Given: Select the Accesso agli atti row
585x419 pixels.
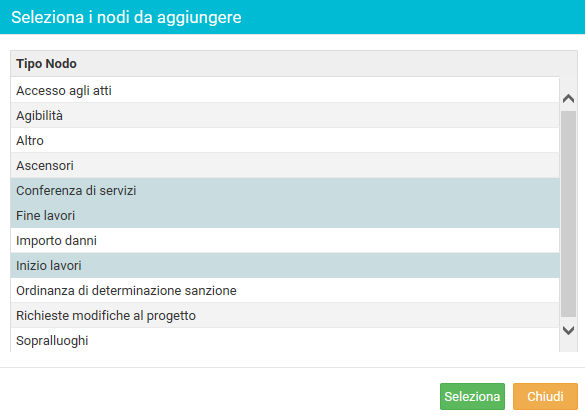Looking at the screenshot, I should point(285,90).
